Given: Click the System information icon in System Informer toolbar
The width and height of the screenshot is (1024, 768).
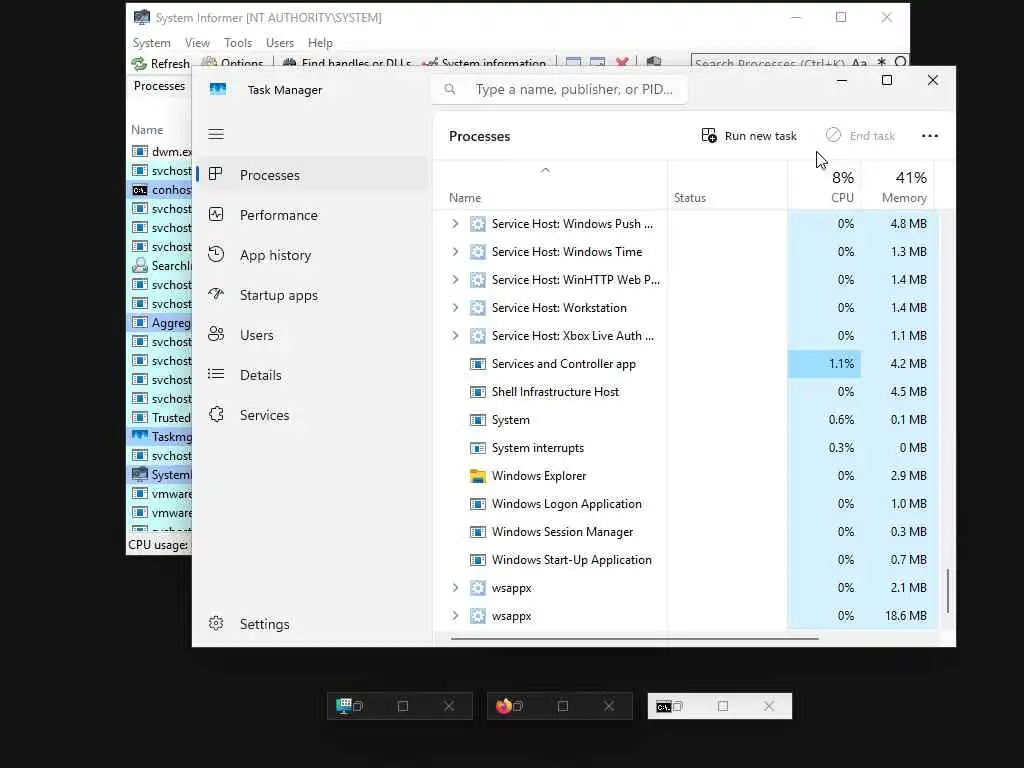Looking at the screenshot, I should point(429,63).
